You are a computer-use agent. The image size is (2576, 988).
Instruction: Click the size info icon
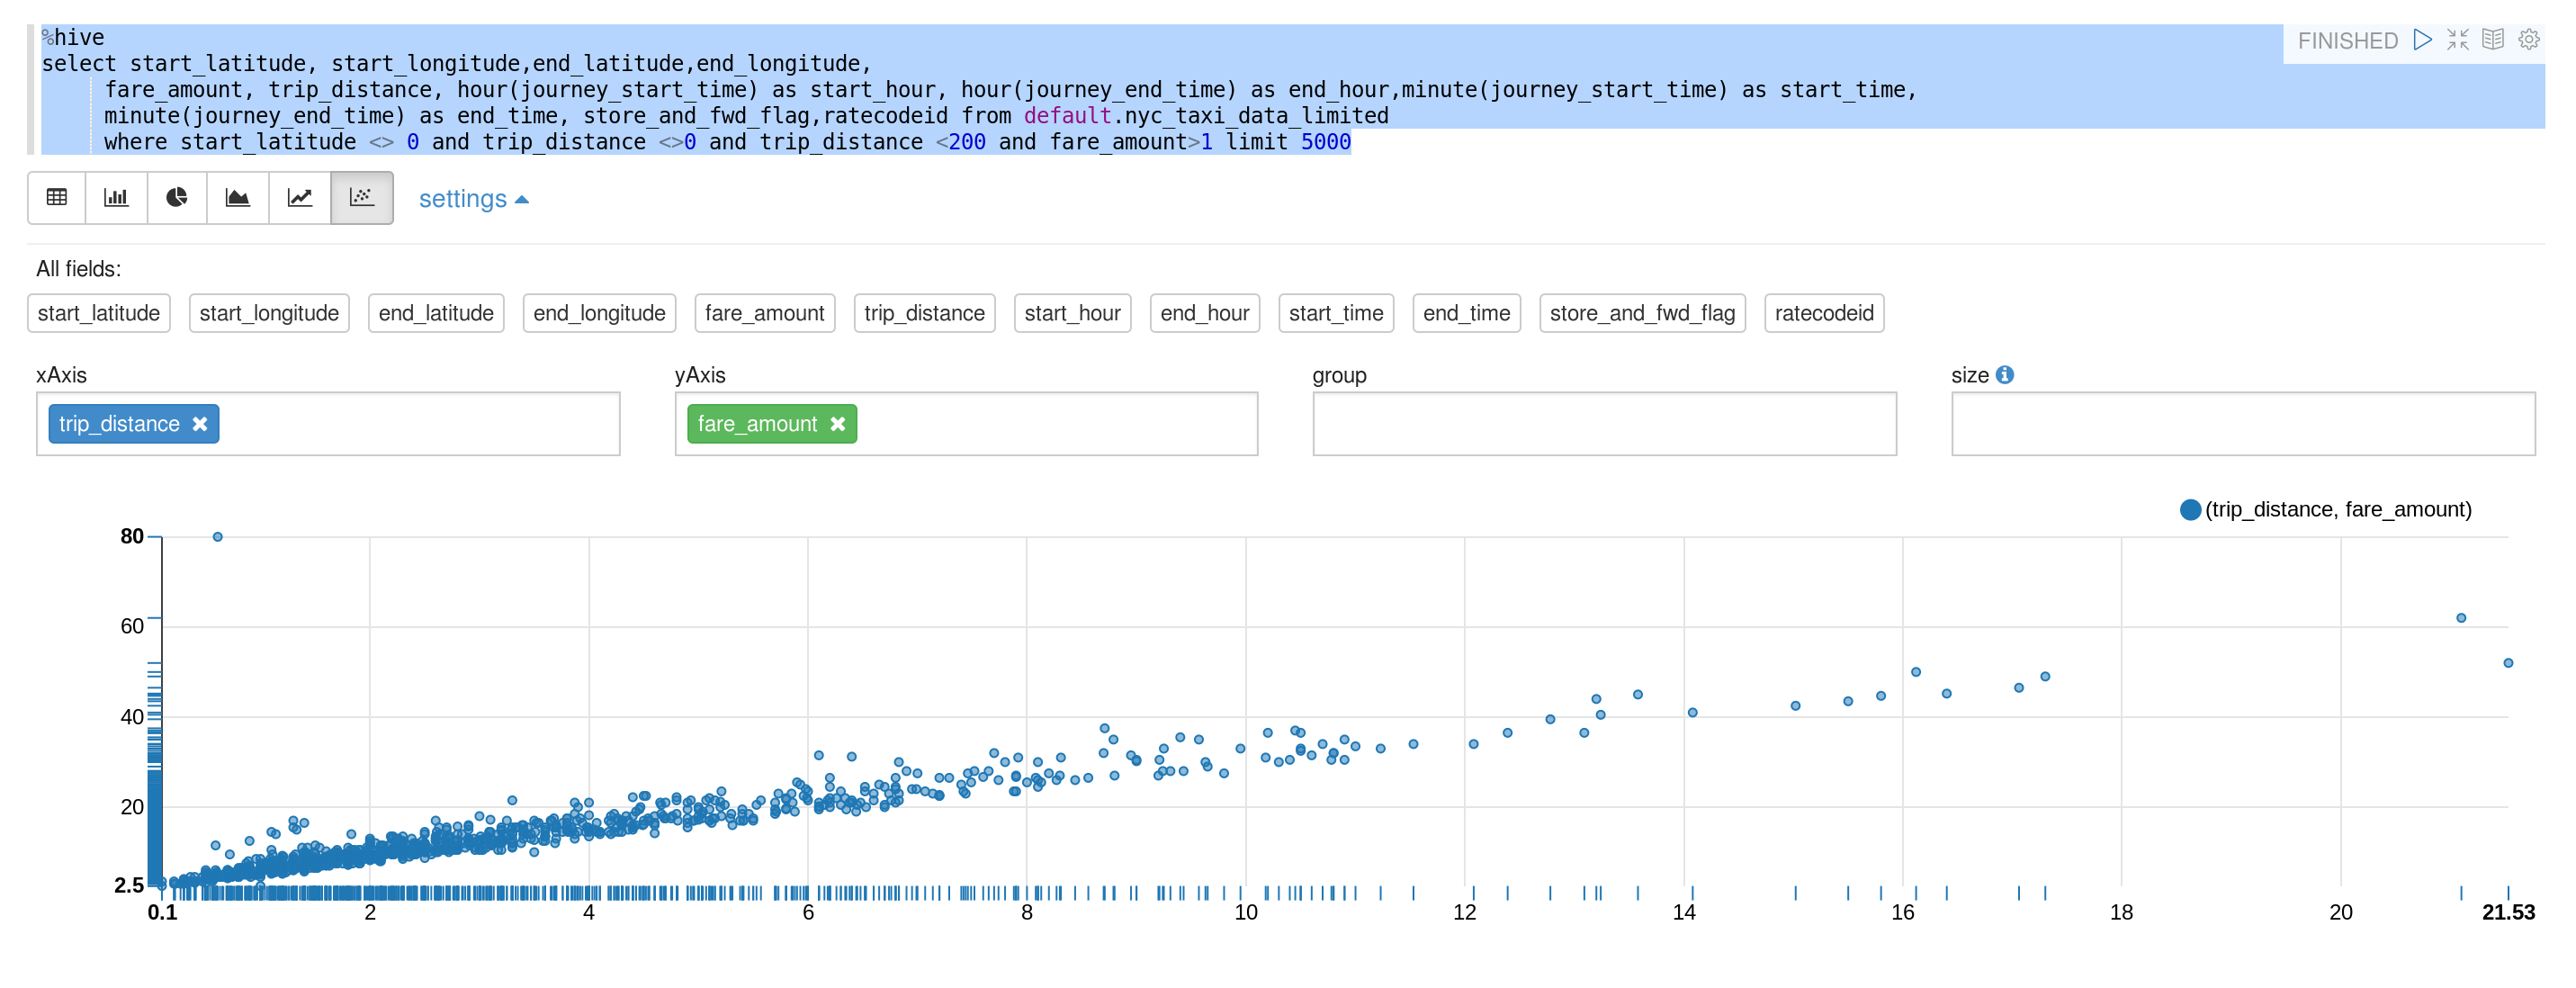pyautogui.click(x=2004, y=374)
